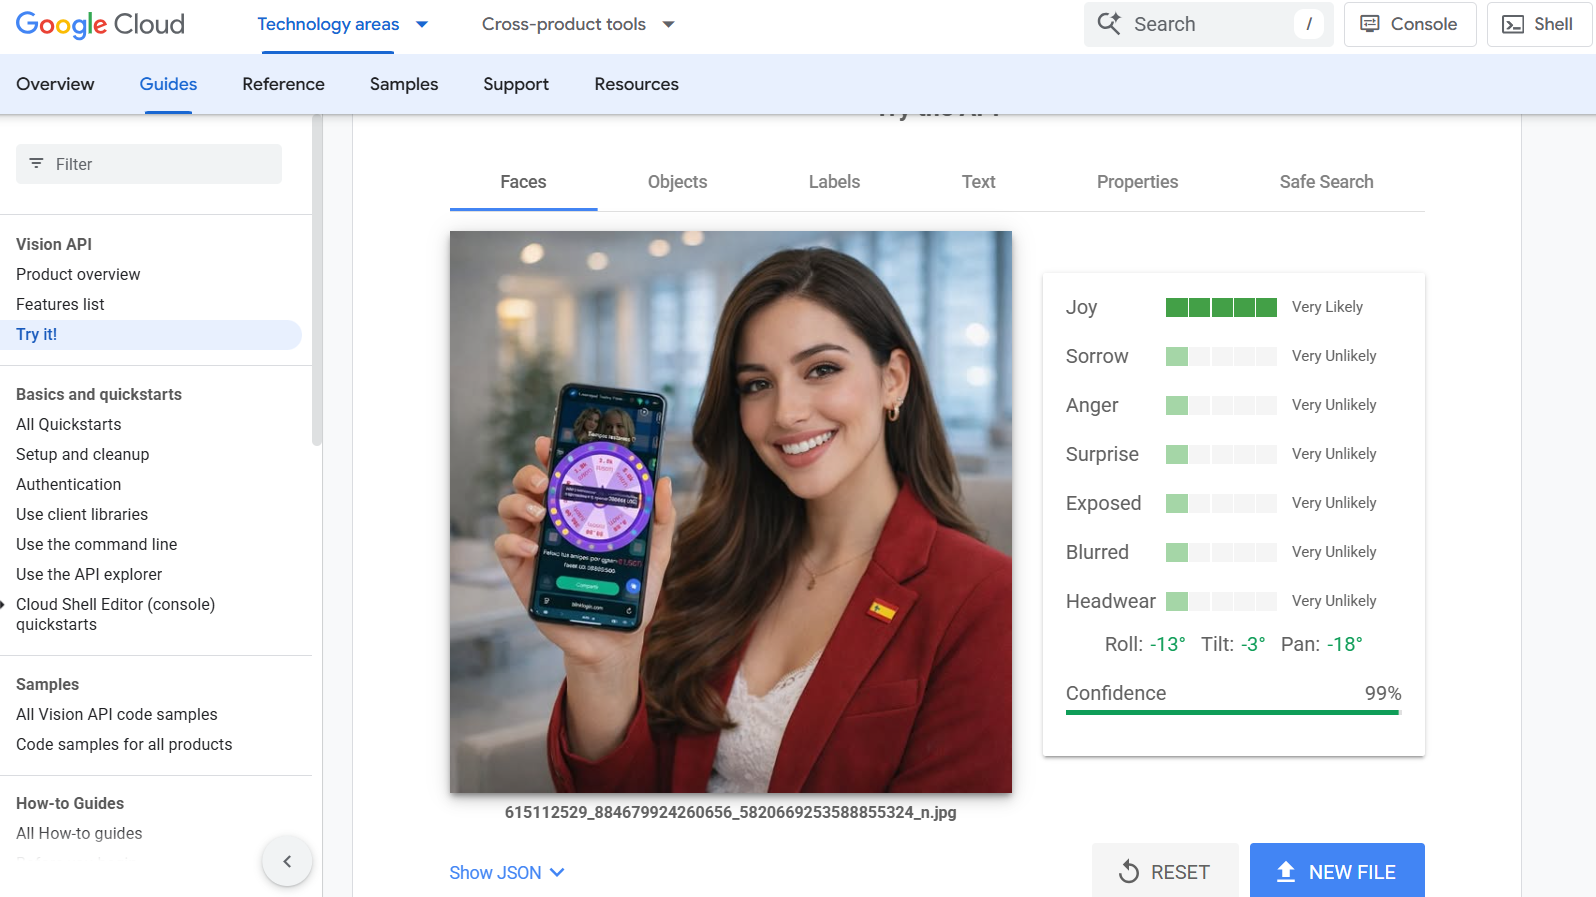Click the uploaded photo preview
The width and height of the screenshot is (1596, 897).
click(x=730, y=512)
